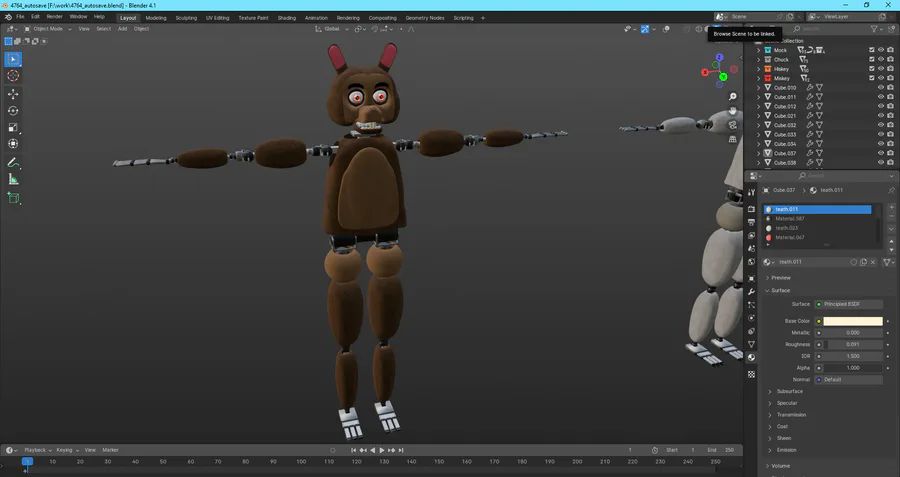900x477 pixels.
Task: Uncheck the Miskey collection checkbox
Action: [872, 78]
